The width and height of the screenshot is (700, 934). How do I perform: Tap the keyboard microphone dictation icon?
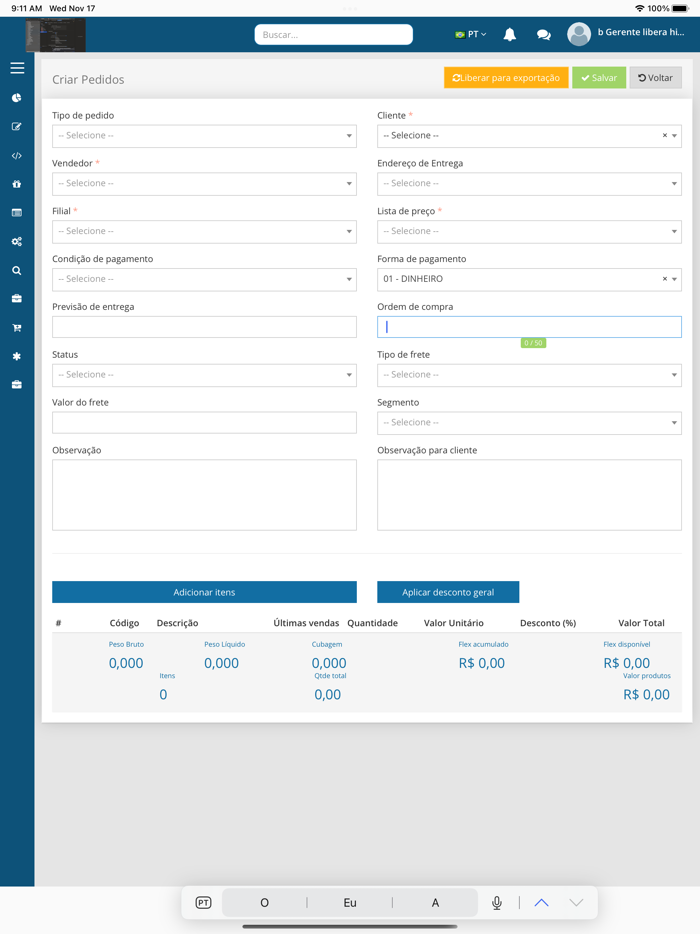496,903
